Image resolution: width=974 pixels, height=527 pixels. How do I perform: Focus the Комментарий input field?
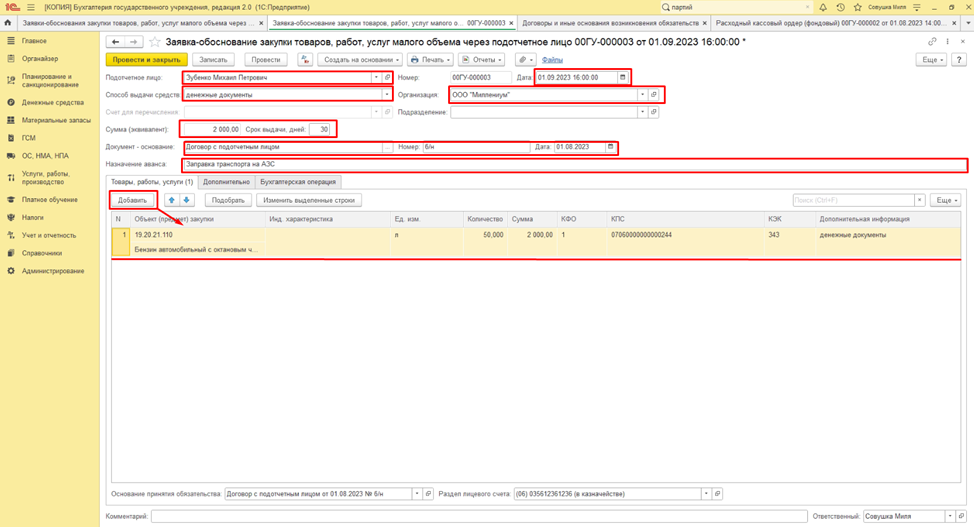479,516
